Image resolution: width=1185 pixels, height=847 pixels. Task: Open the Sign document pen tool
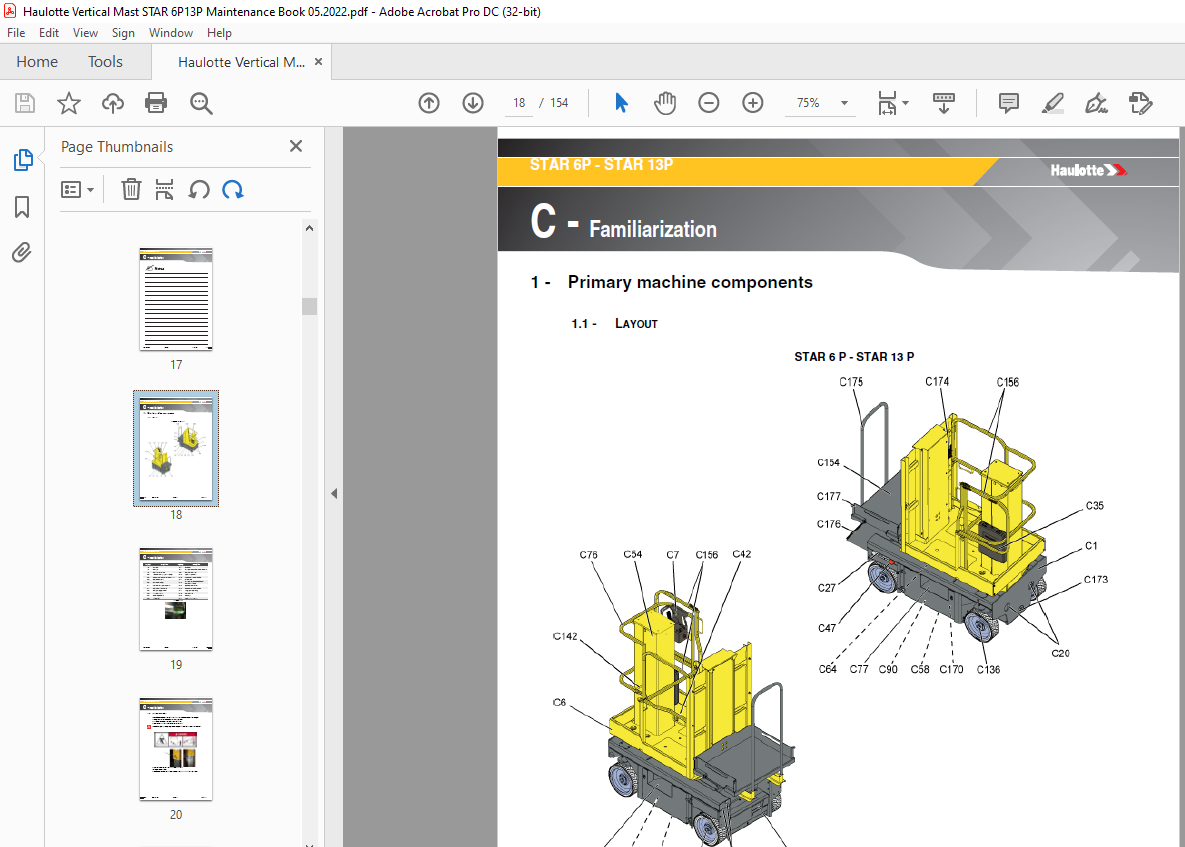click(x=1097, y=103)
